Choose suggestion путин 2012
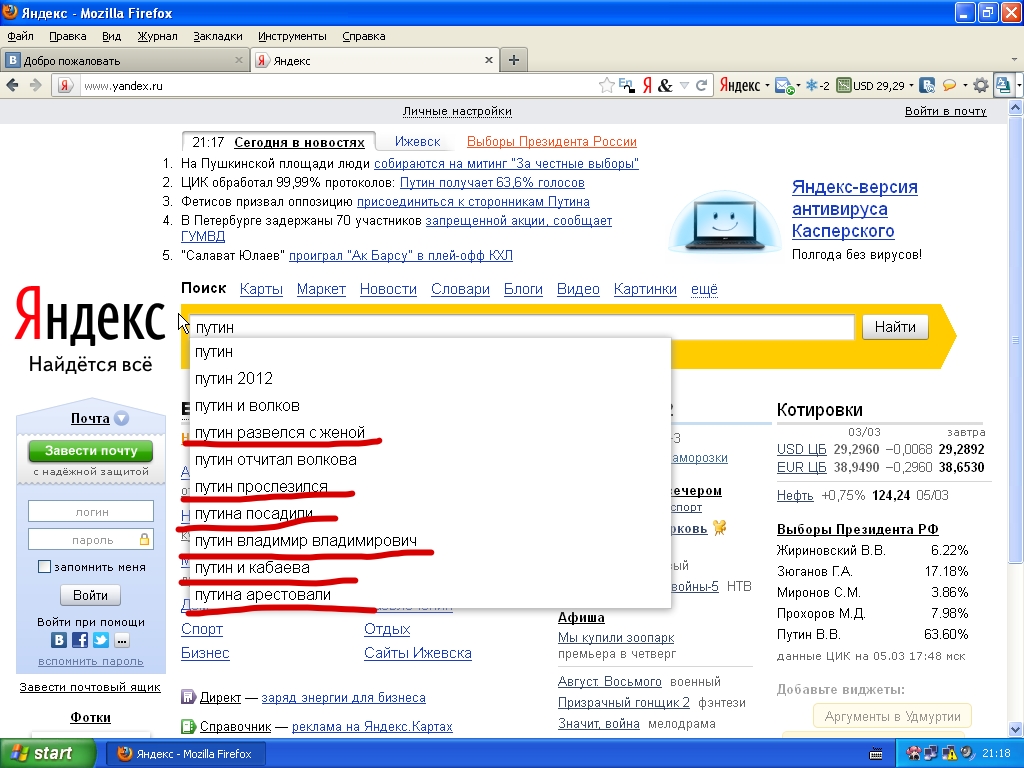1024x768 pixels. [x=430, y=379]
